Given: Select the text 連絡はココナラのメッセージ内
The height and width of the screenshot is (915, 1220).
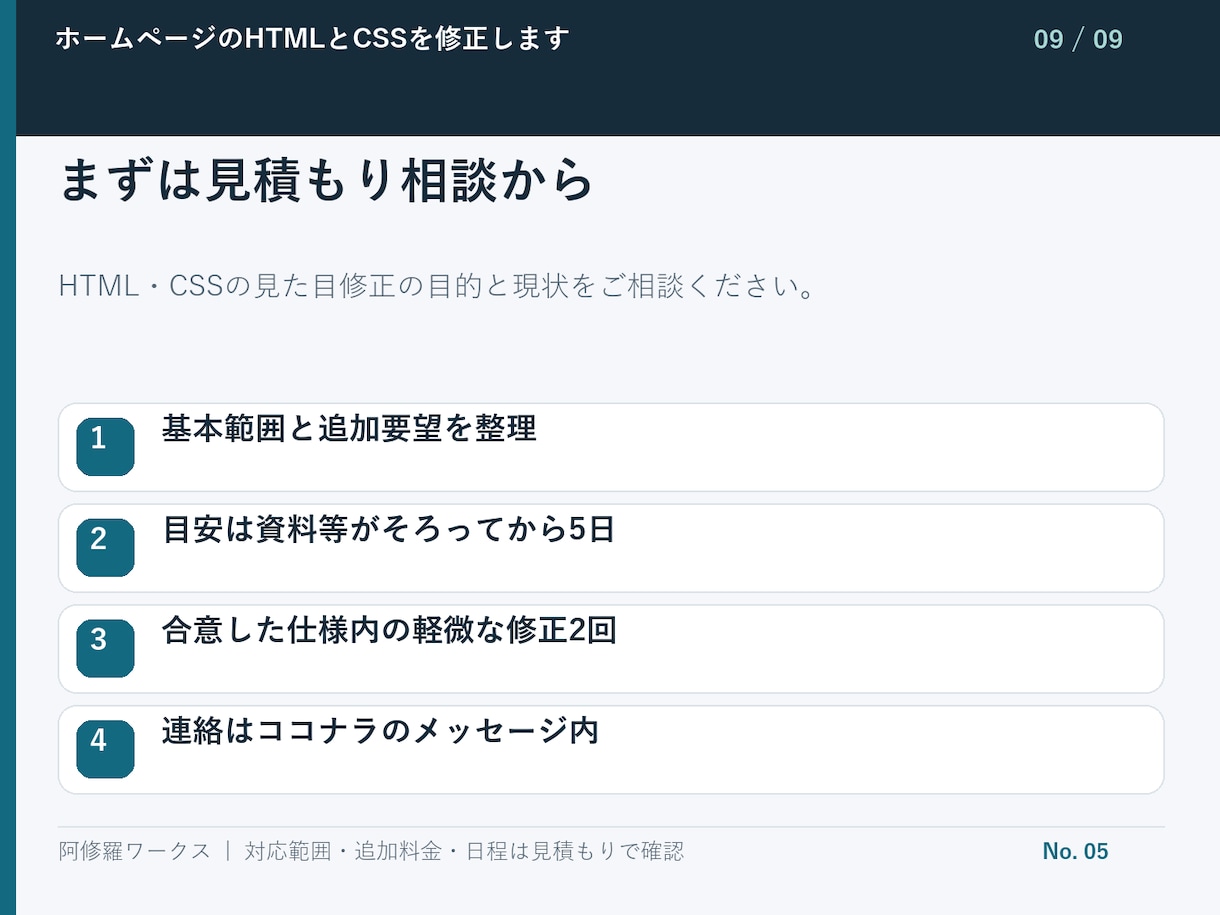Looking at the screenshot, I should click(380, 732).
